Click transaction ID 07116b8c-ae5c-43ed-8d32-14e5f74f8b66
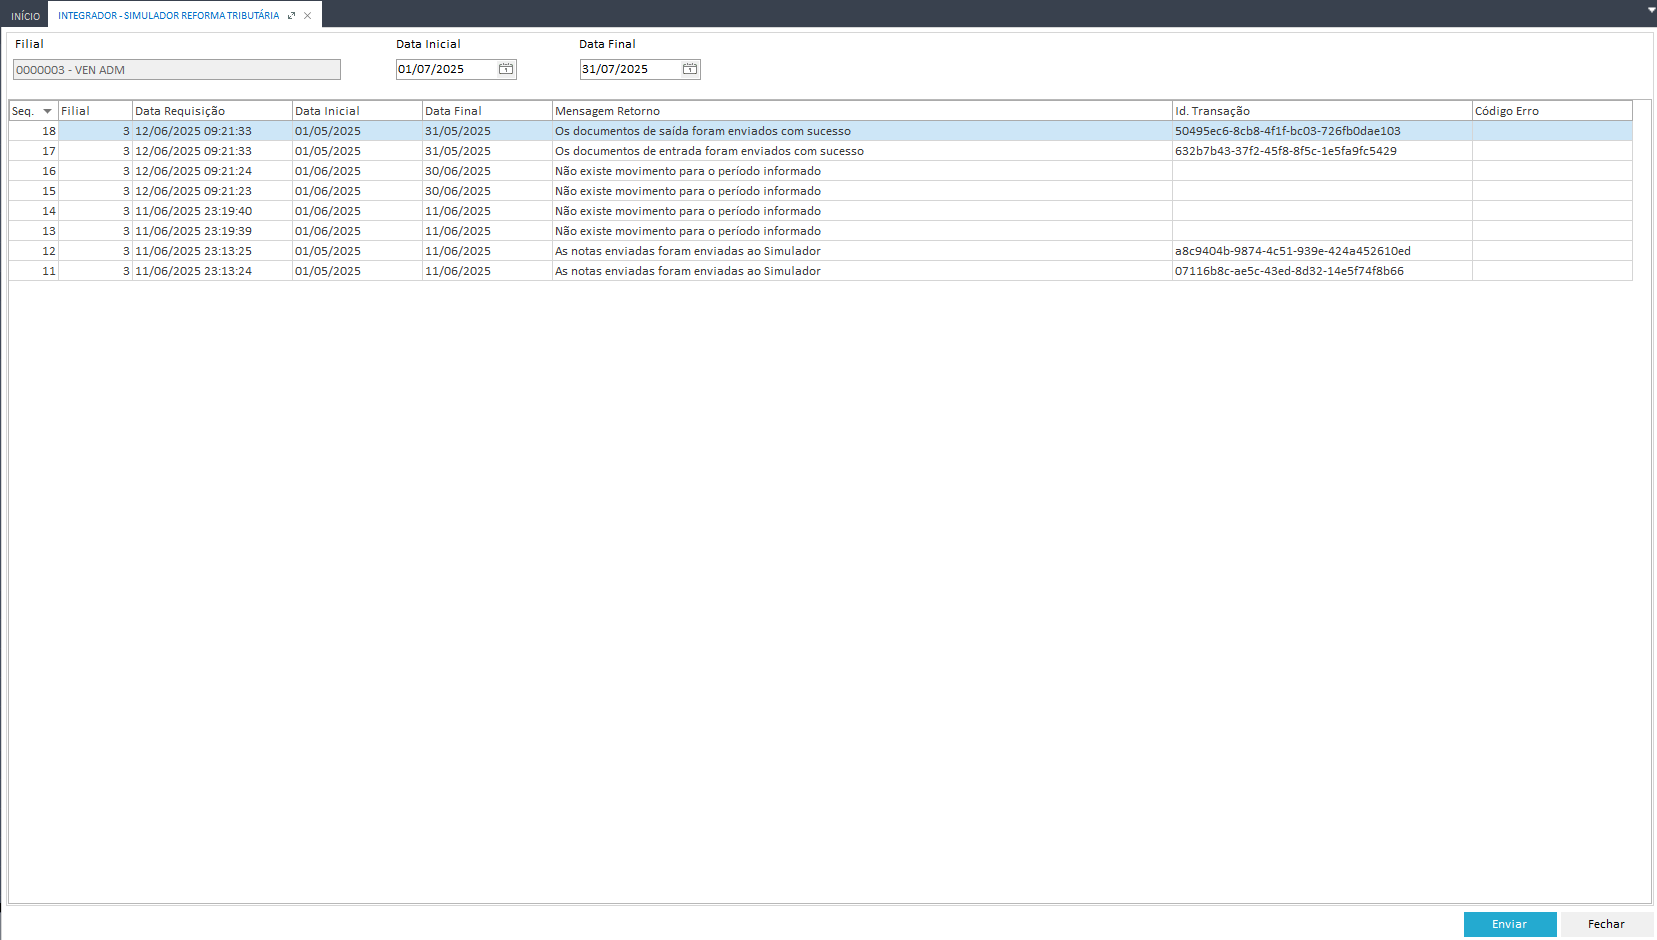 point(1289,271)
